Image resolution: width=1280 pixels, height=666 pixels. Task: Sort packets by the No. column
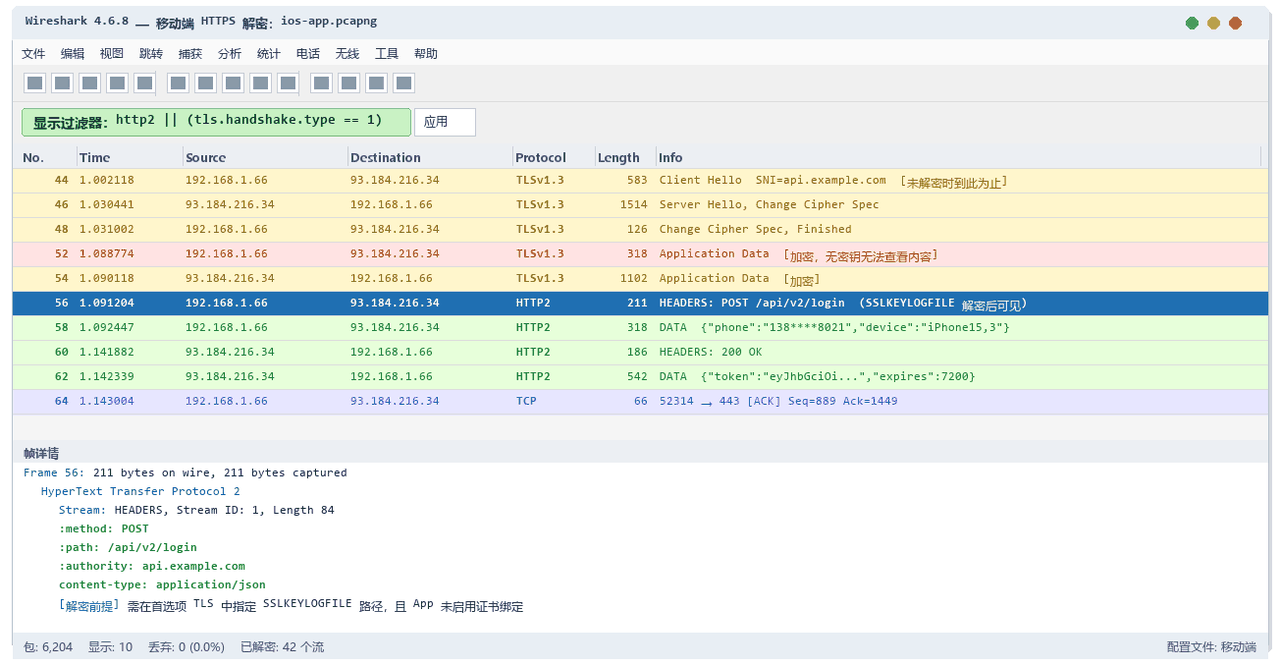[x=33, y=157]
